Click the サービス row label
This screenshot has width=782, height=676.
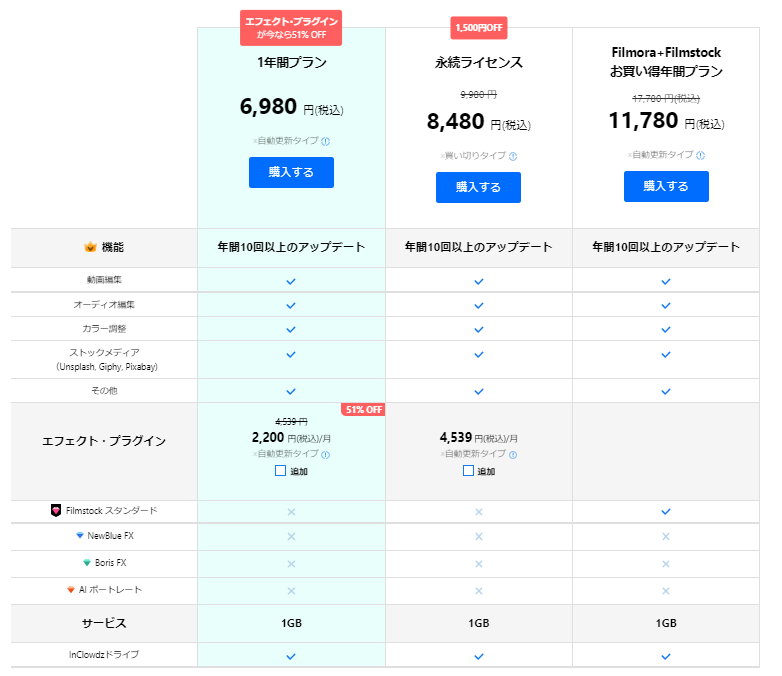coord(104,623)
